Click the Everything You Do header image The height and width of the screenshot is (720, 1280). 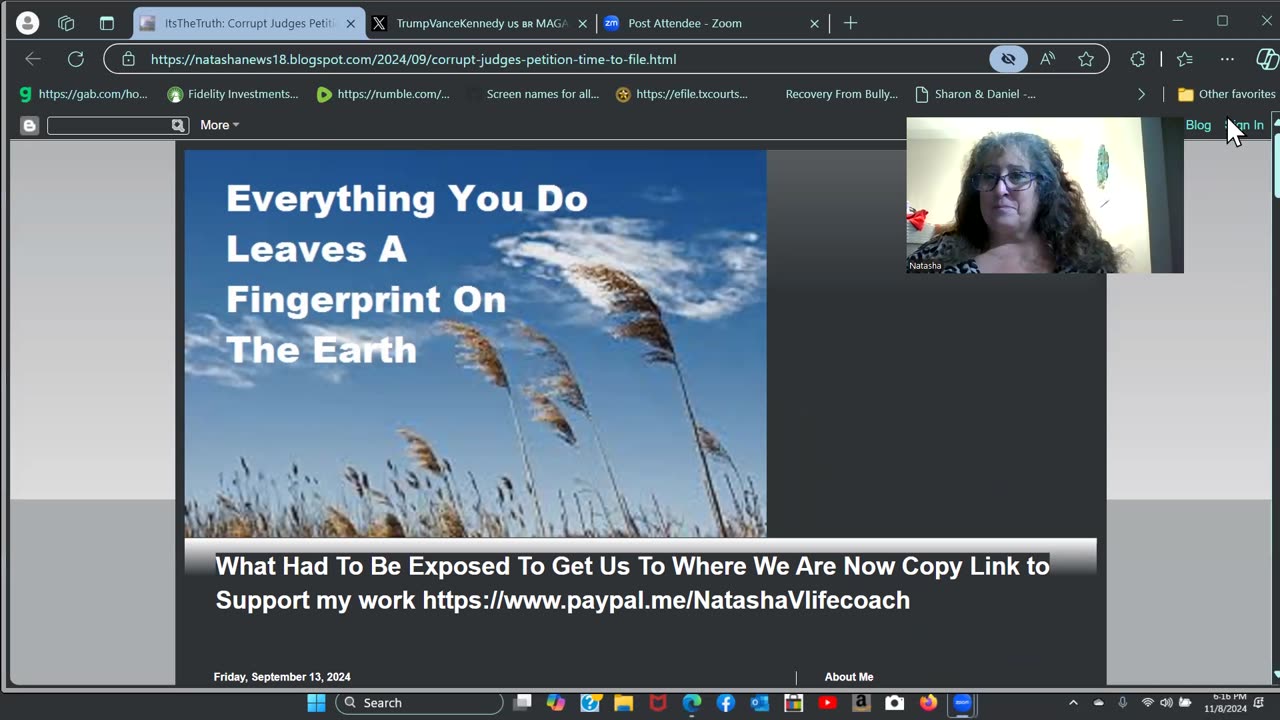(475, 344)
